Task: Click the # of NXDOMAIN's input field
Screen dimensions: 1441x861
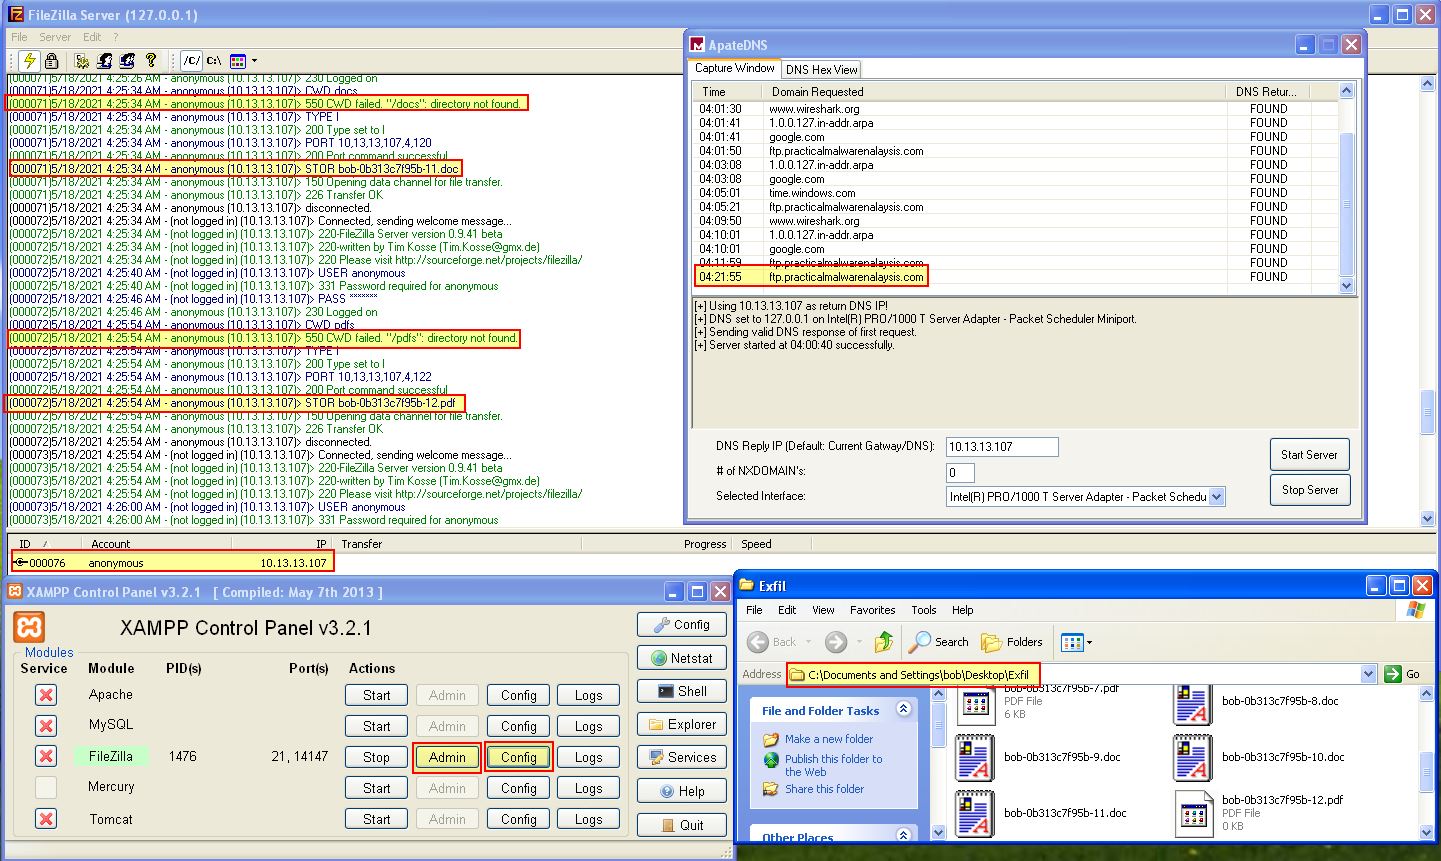Action: coord(960,472)
